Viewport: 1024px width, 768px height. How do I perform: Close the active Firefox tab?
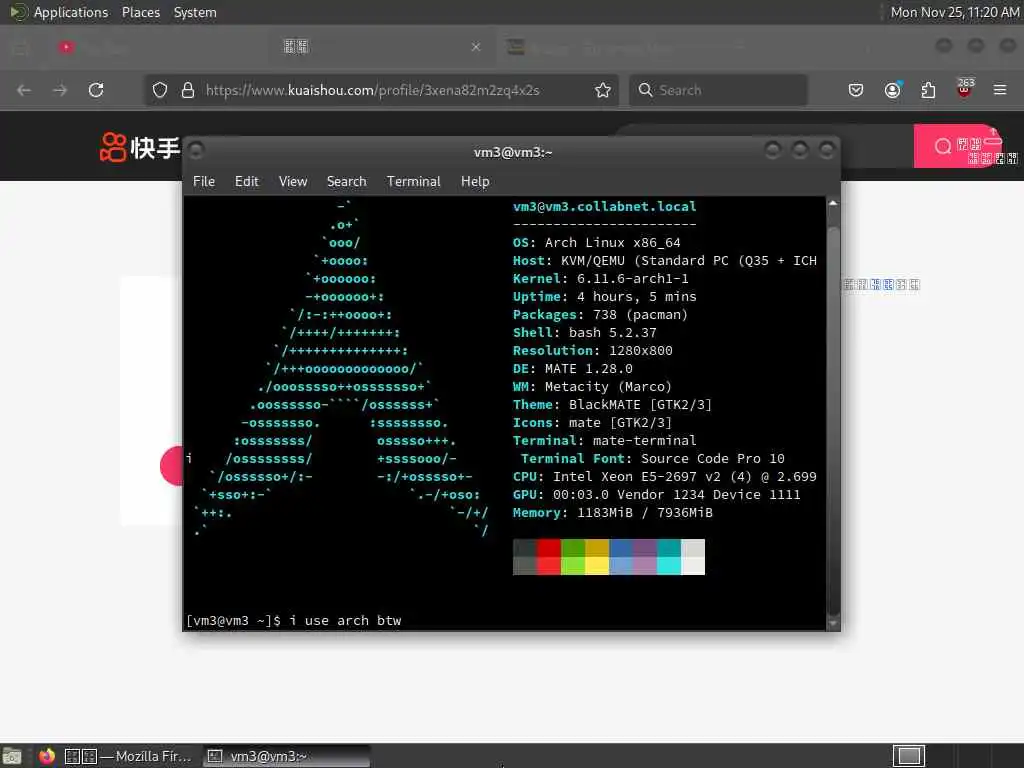(x=476, y=46)
